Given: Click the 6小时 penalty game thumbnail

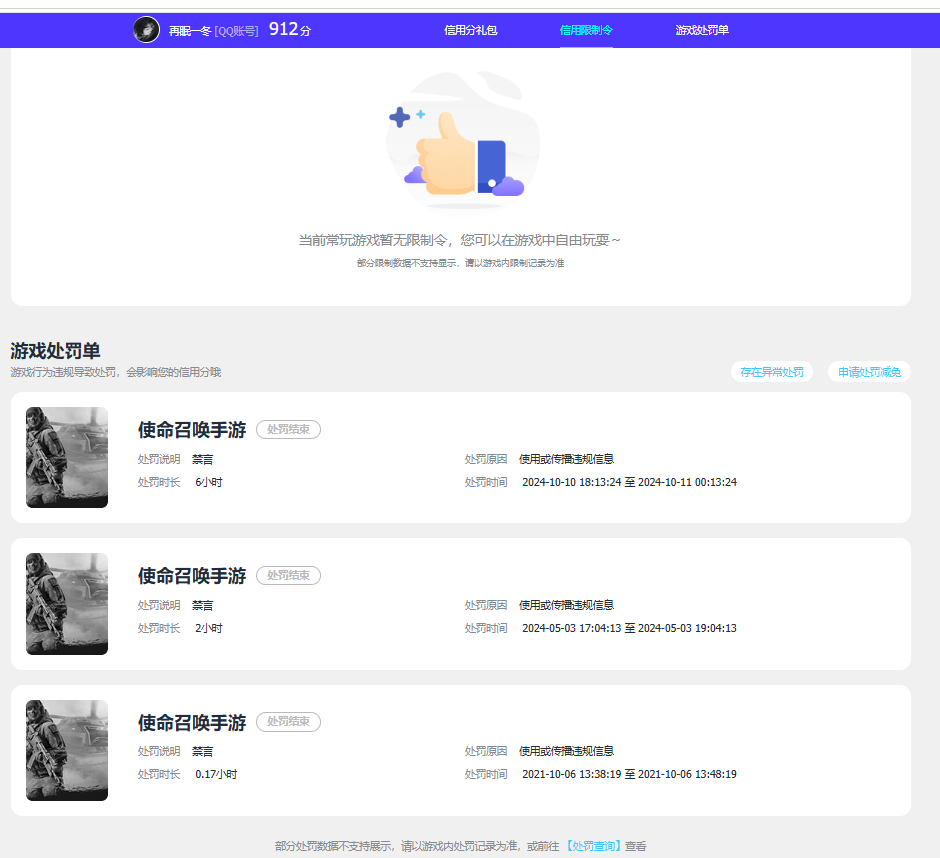Looking at the screenshot, I should click(x=67, y=457).
